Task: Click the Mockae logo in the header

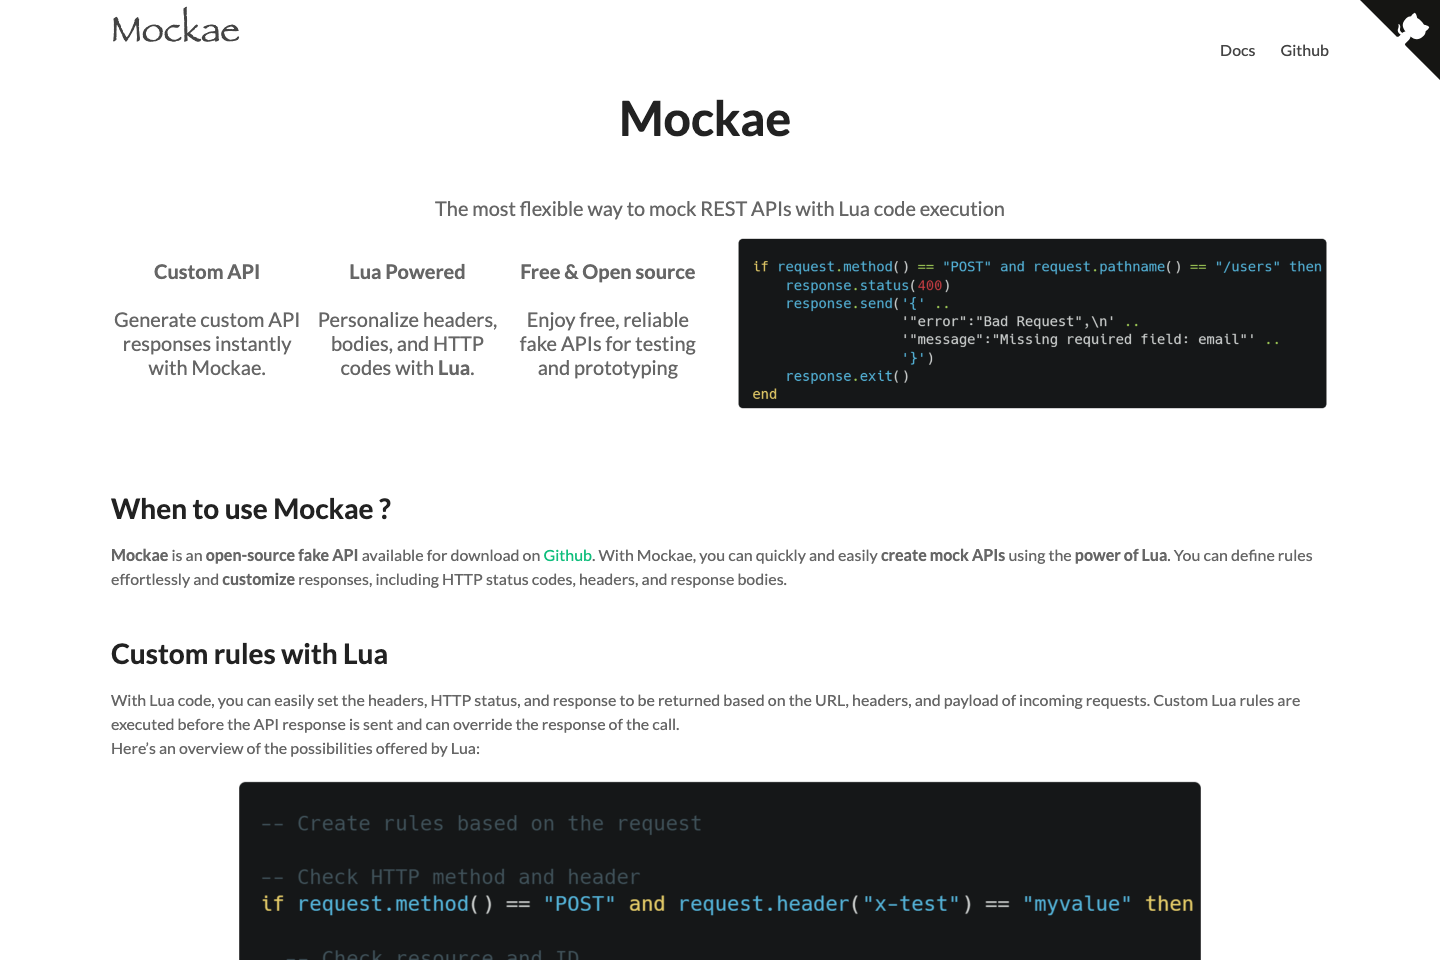Action: (x=175, y=27)
